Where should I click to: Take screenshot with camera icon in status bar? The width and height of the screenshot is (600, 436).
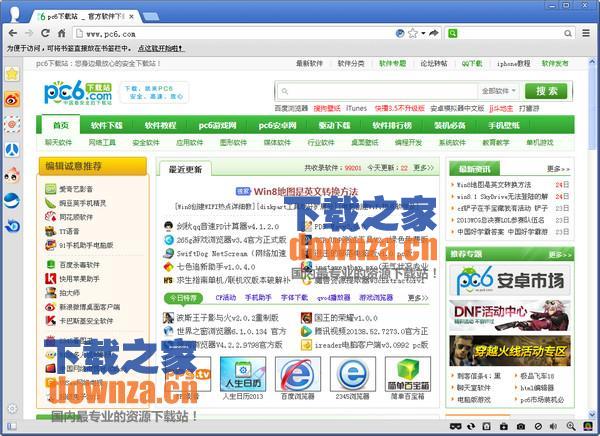point(520,426)
